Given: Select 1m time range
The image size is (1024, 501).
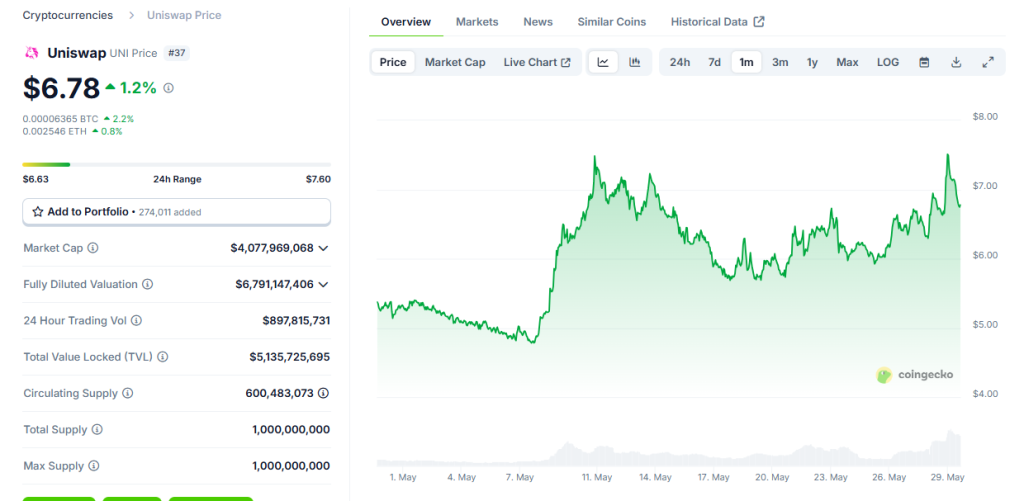Looking at the screenshot, I should pos(746,62).
